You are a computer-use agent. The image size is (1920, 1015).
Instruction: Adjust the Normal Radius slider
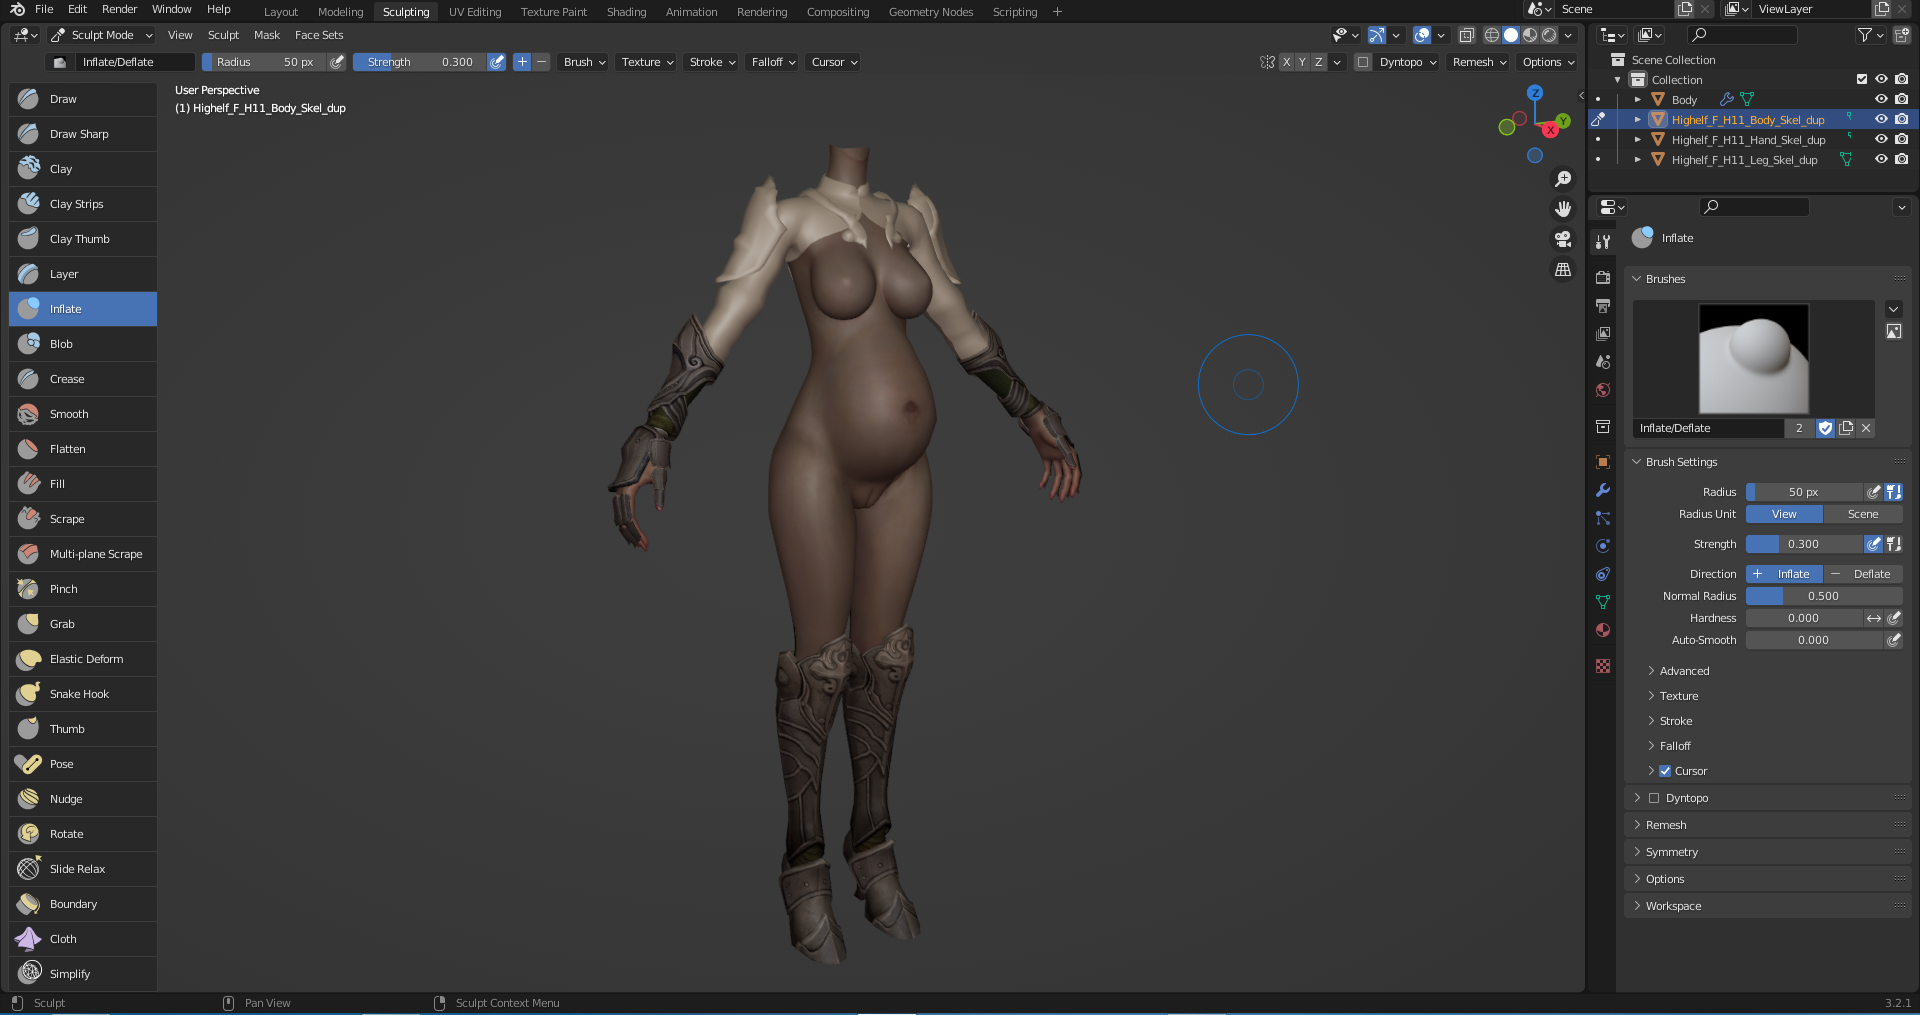(1823, 596)
